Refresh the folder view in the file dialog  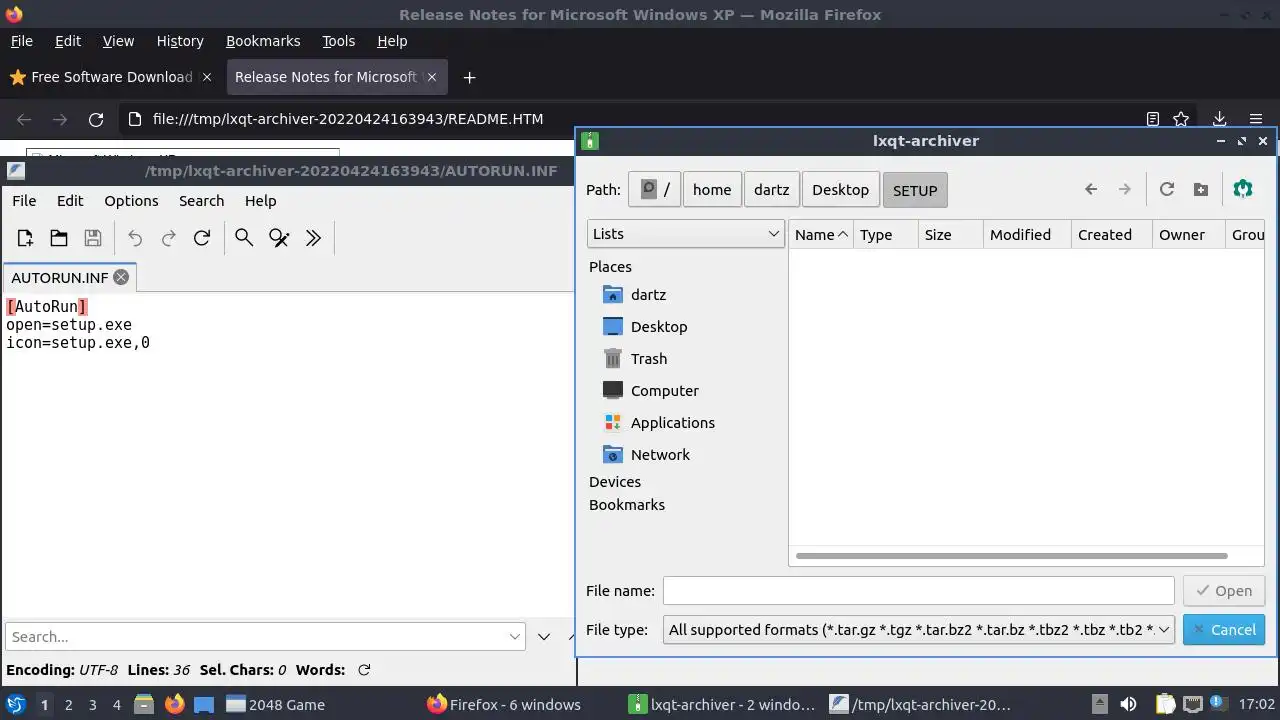1166,189
